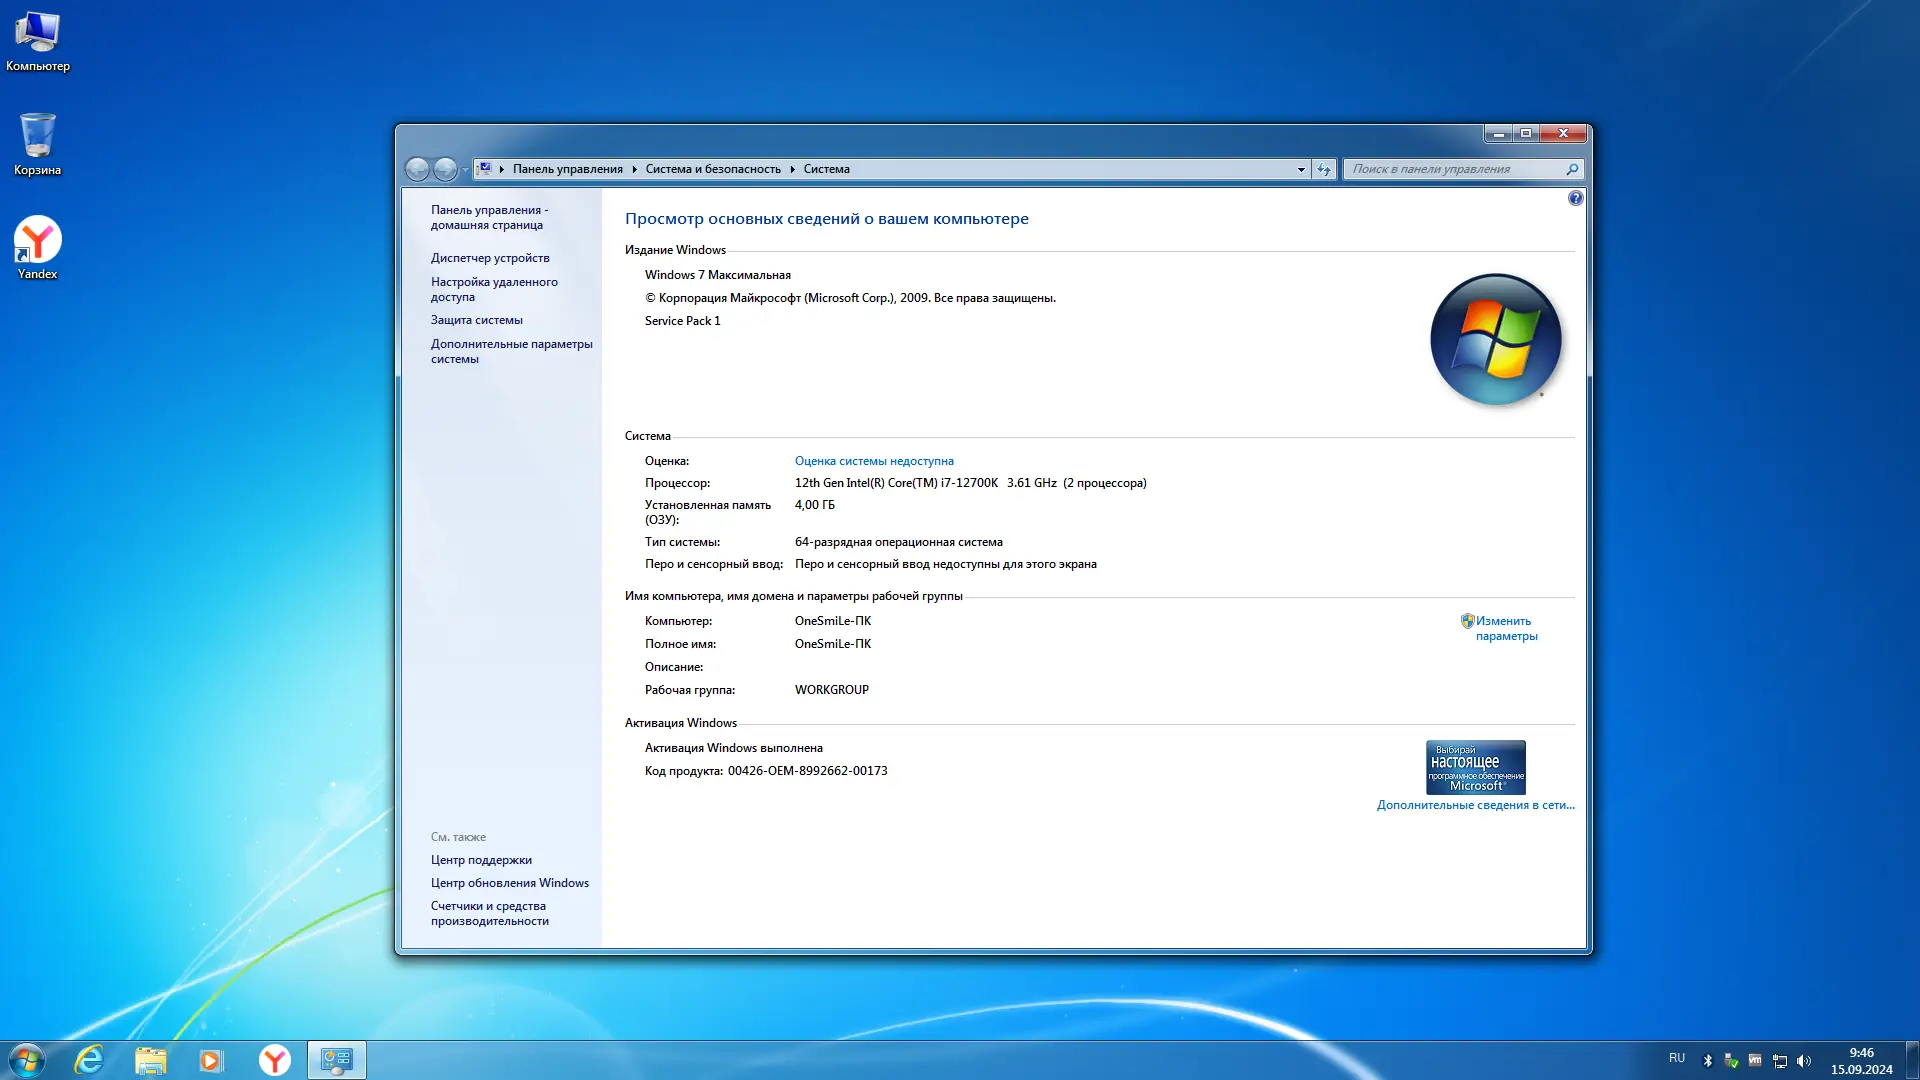Open Internet Explorer from the taskbar
This screenshot has height=1080, width=1920.
coord(90,1060)
